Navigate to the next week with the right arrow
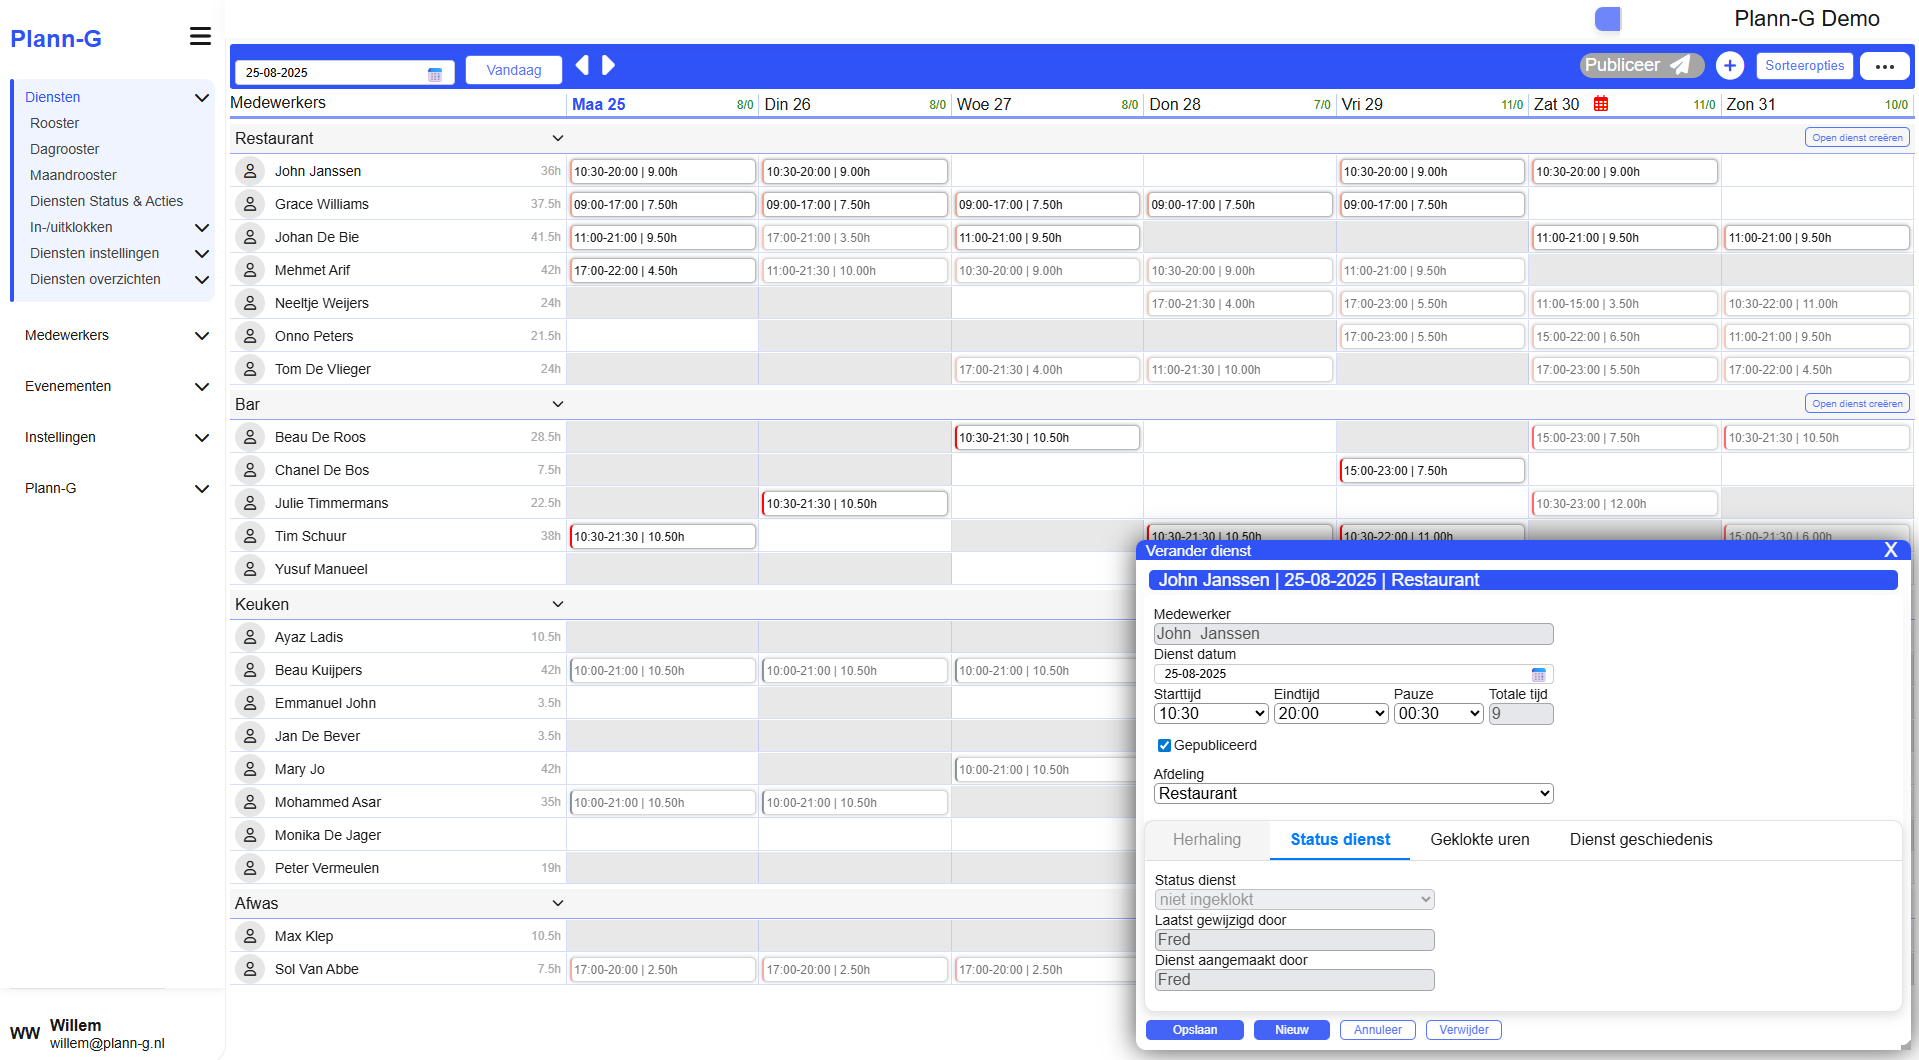The width and height of the screenshot is (1919, 1060). click(608, 65)
